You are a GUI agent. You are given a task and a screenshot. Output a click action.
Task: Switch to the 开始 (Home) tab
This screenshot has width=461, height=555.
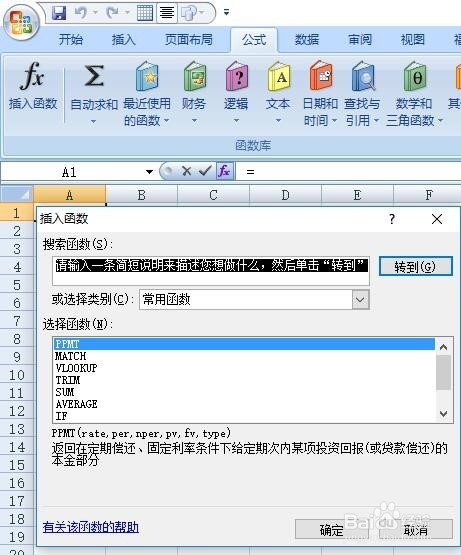[x=71, y=39]
